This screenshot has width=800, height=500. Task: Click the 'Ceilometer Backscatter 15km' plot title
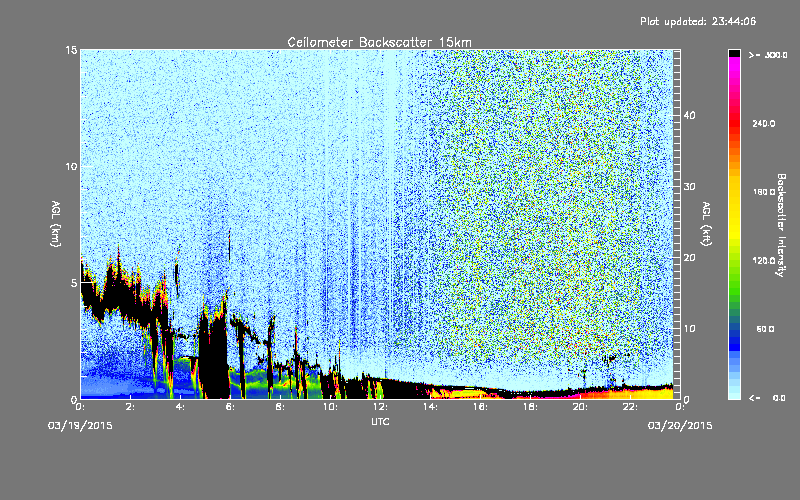[379, 42]
